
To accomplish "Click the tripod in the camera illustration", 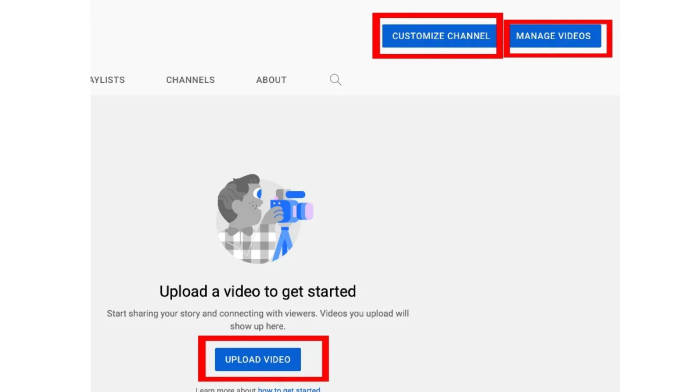I will (283, 243).
